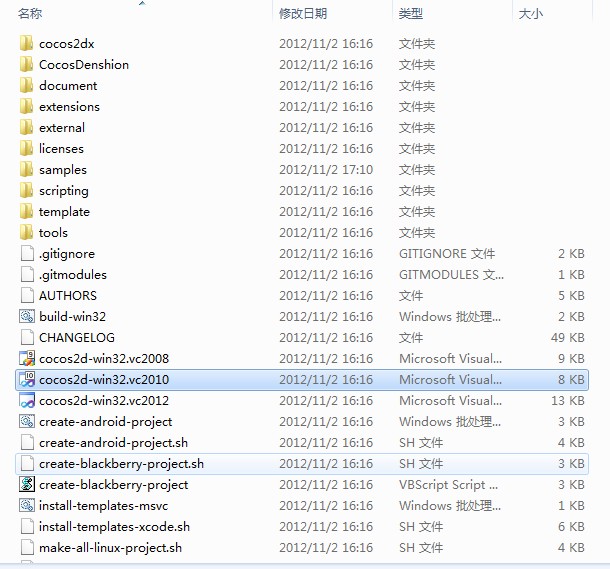Screen dimensions: 610x569
Task: Click the VBScript Script type cell
Action: tap(449, 485)
